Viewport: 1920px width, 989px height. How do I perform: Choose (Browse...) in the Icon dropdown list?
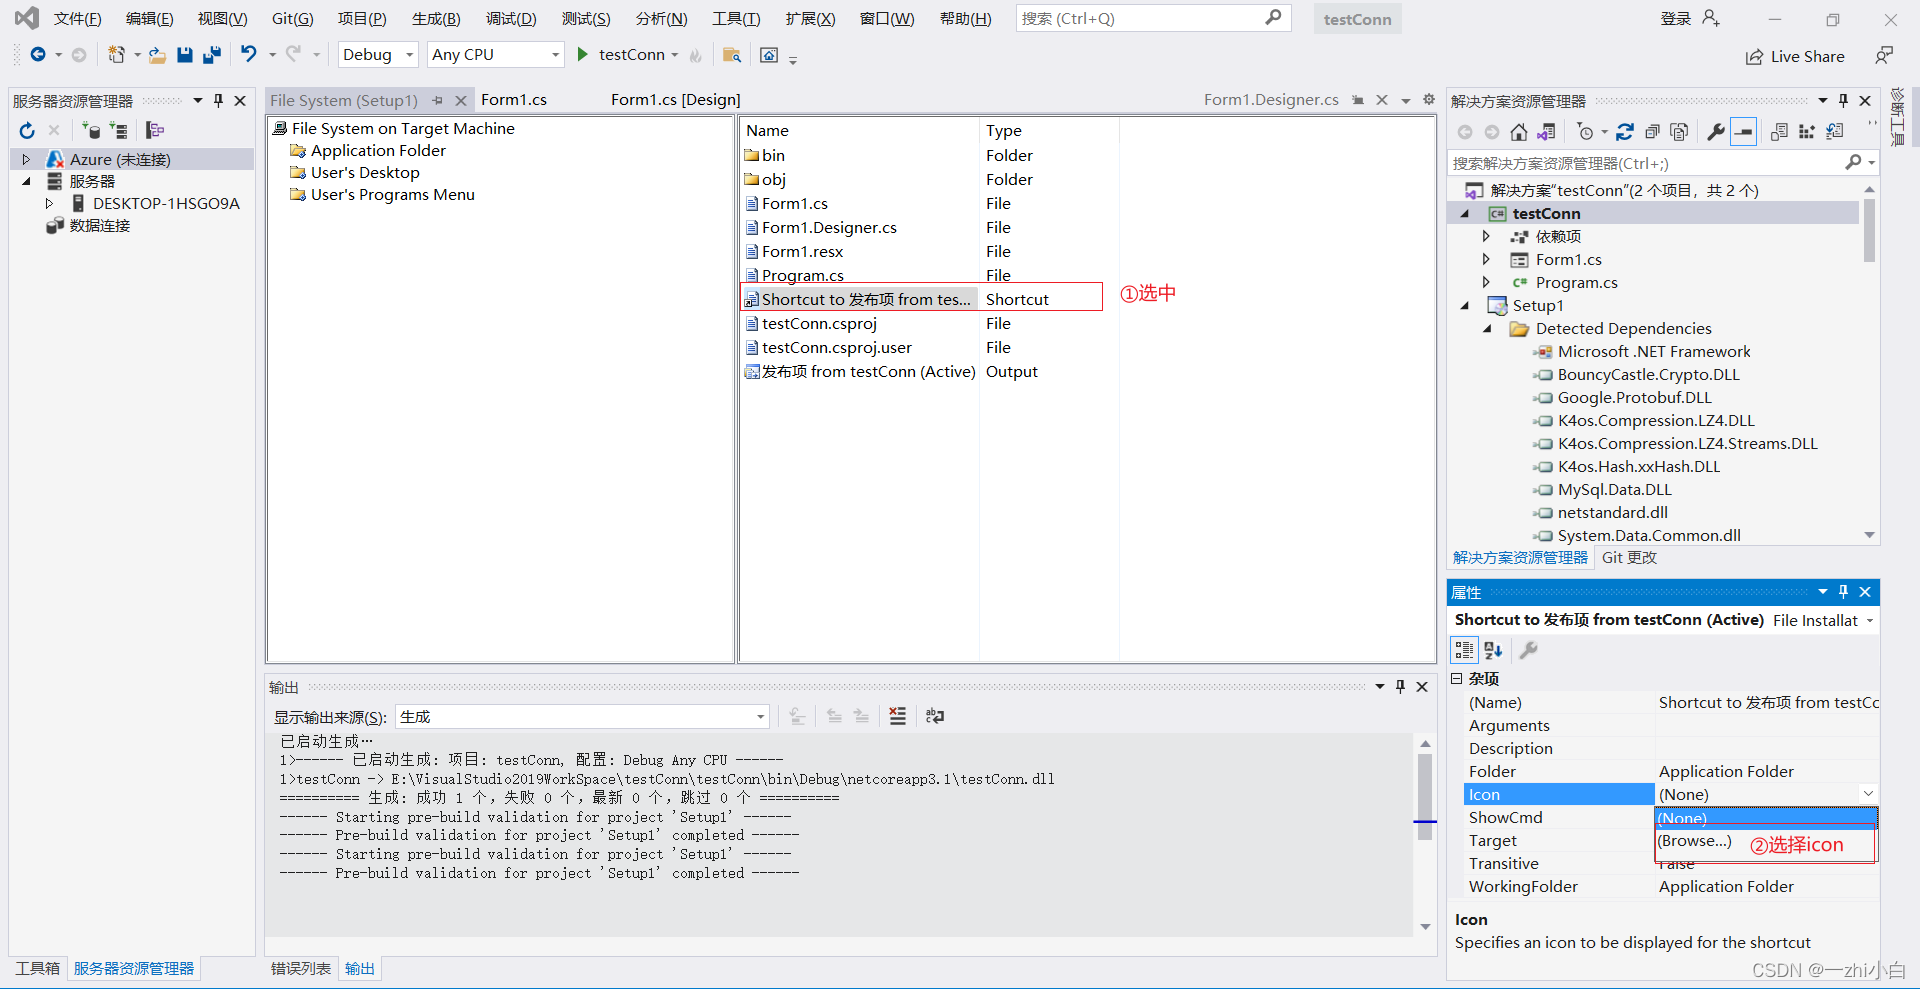[x=1694, y=841]
